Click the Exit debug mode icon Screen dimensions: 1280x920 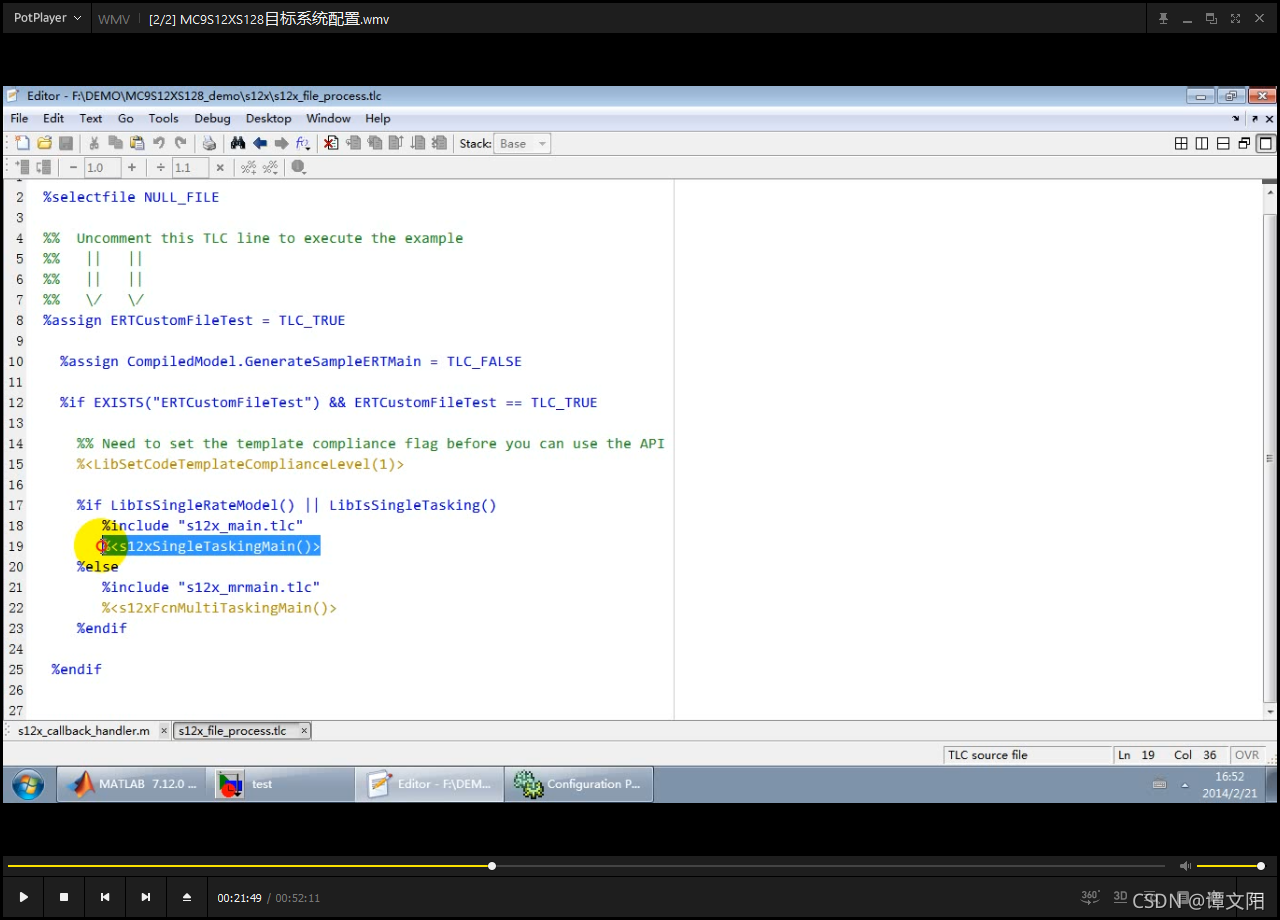click(439, 143)
